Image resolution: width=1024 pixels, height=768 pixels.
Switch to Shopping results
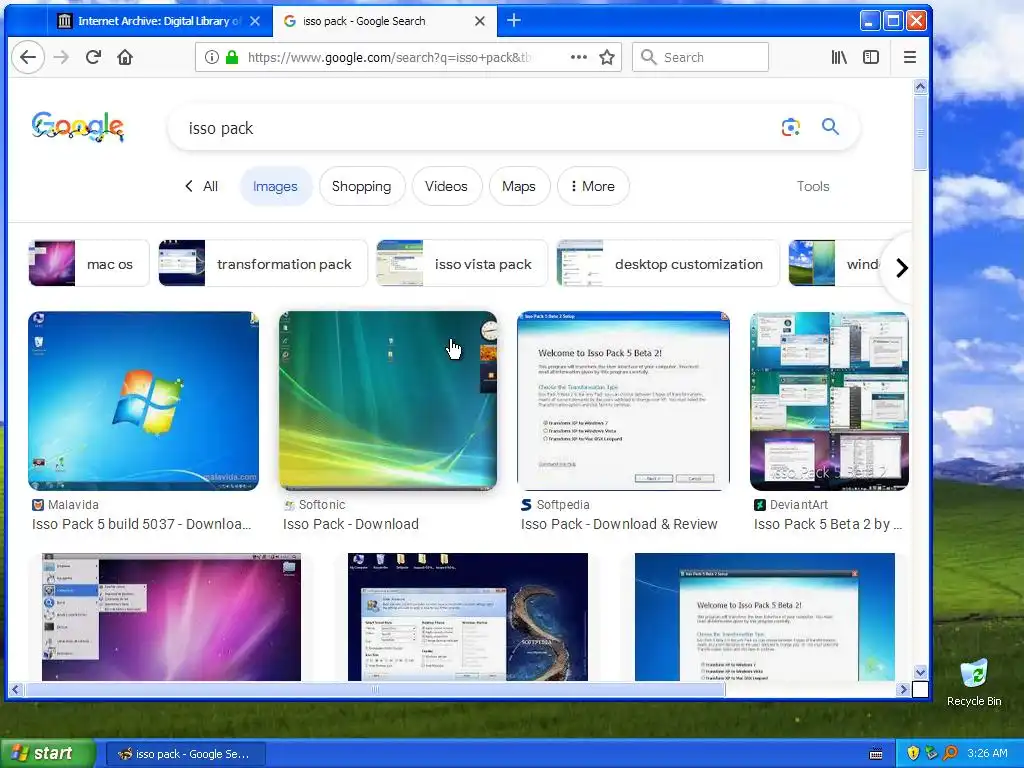click(x=362, y=186)
